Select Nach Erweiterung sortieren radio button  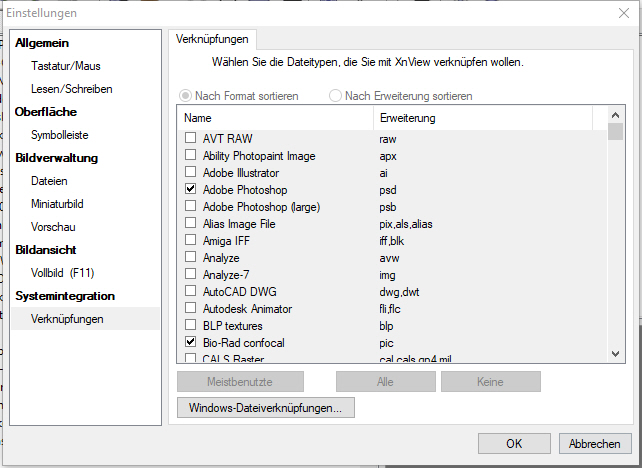pos(335,96)
